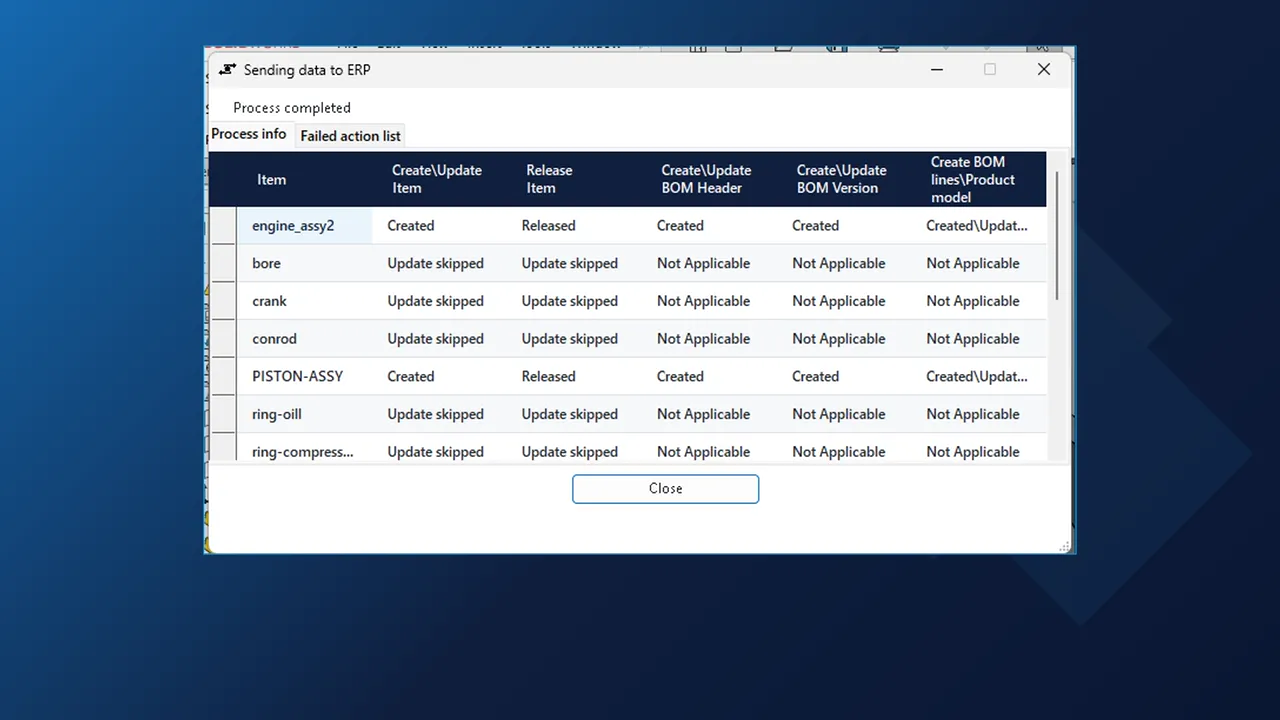This screenshot has width=1280, height=720.
Task: Click ring-compress... row's Release Item 'Update skipped' cell
Action: pyautogui.click(x=574, y=448)
